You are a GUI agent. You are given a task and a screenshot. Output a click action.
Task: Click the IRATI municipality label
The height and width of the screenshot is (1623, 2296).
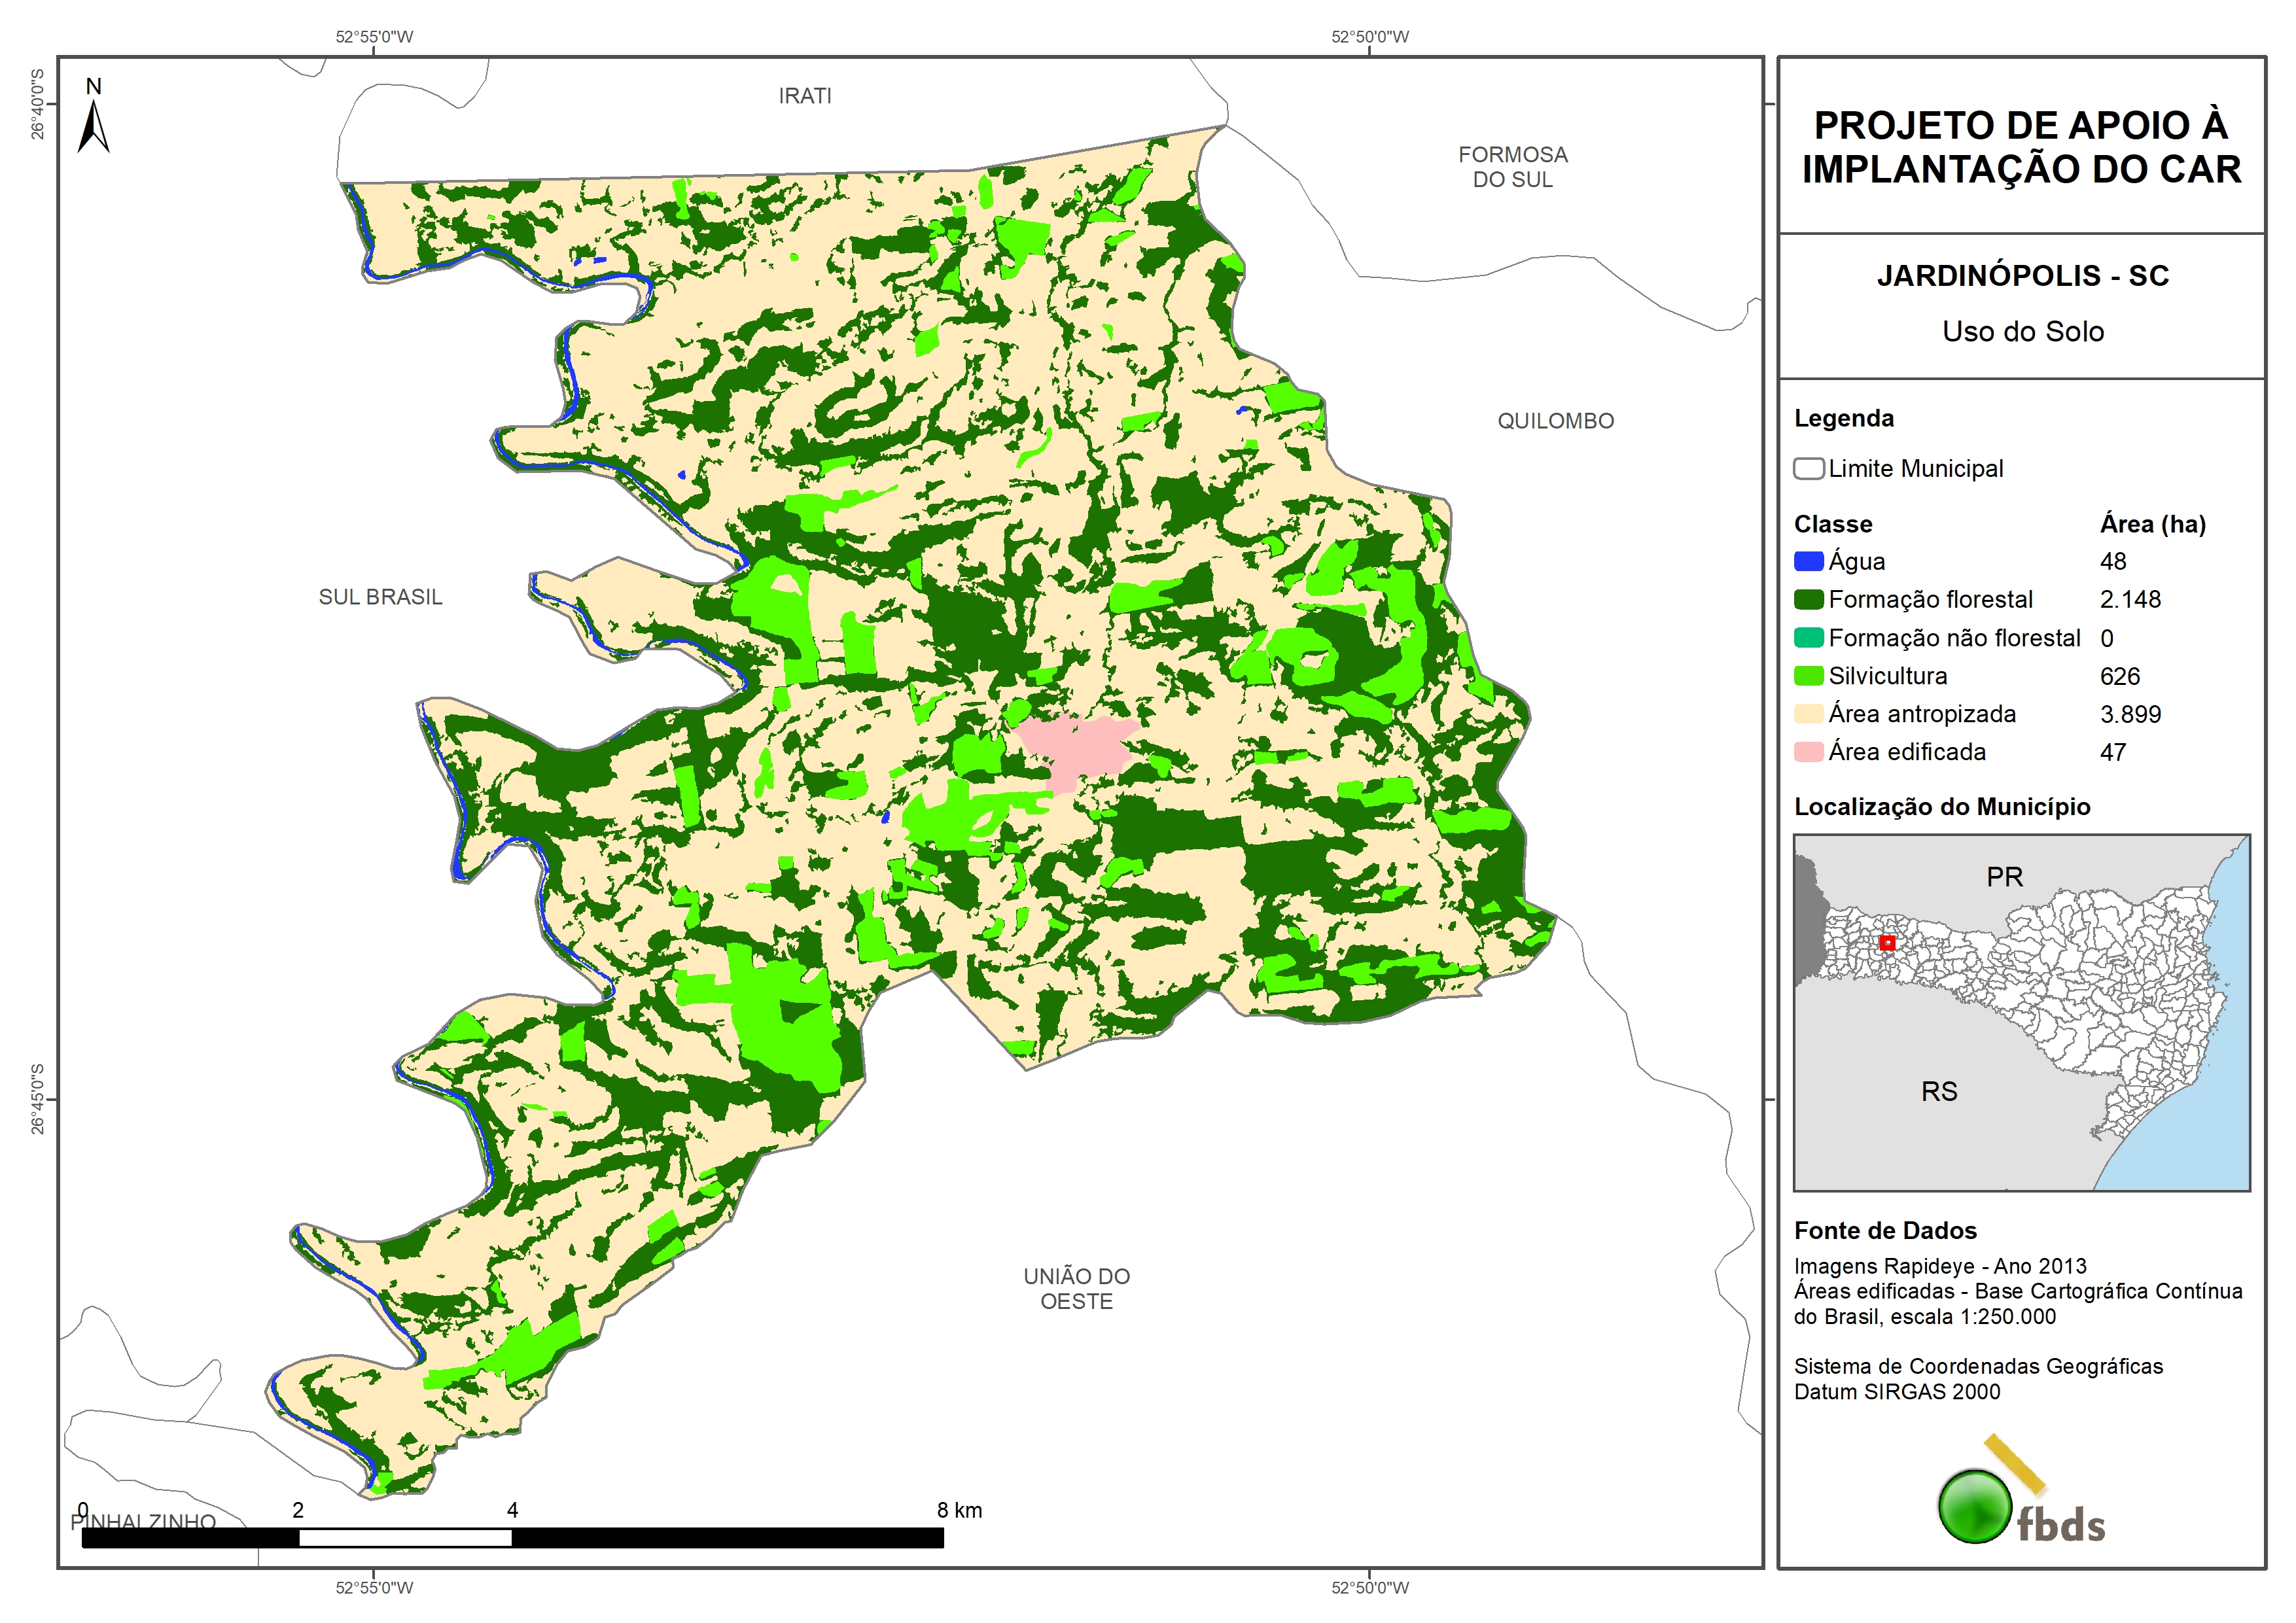pyautogui.click(x=805, y=96)
